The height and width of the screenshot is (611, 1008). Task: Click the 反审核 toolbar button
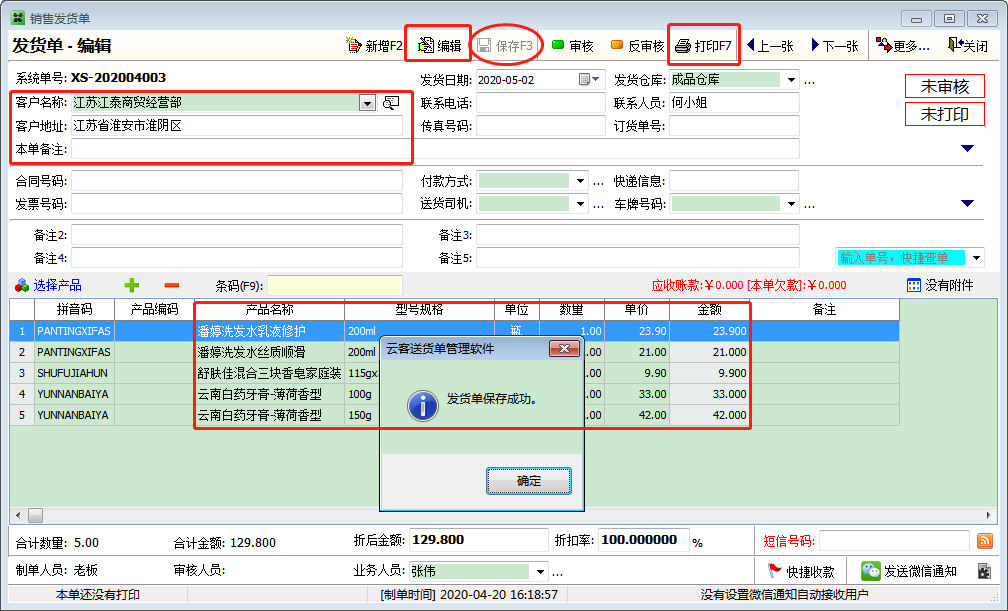[x=637, y=46]
